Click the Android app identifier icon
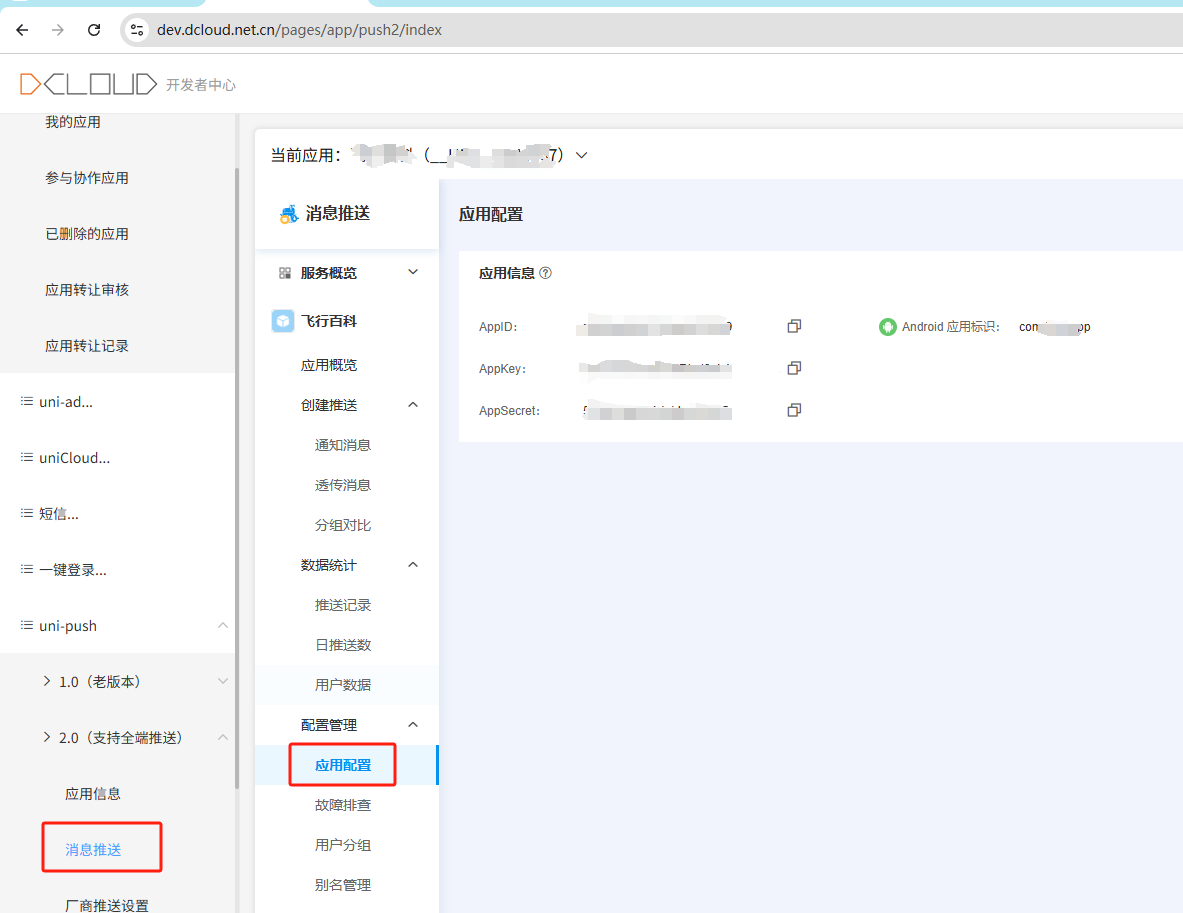Screen dimensions: 1183x913 pyautogui.click(x=887, y=327)
